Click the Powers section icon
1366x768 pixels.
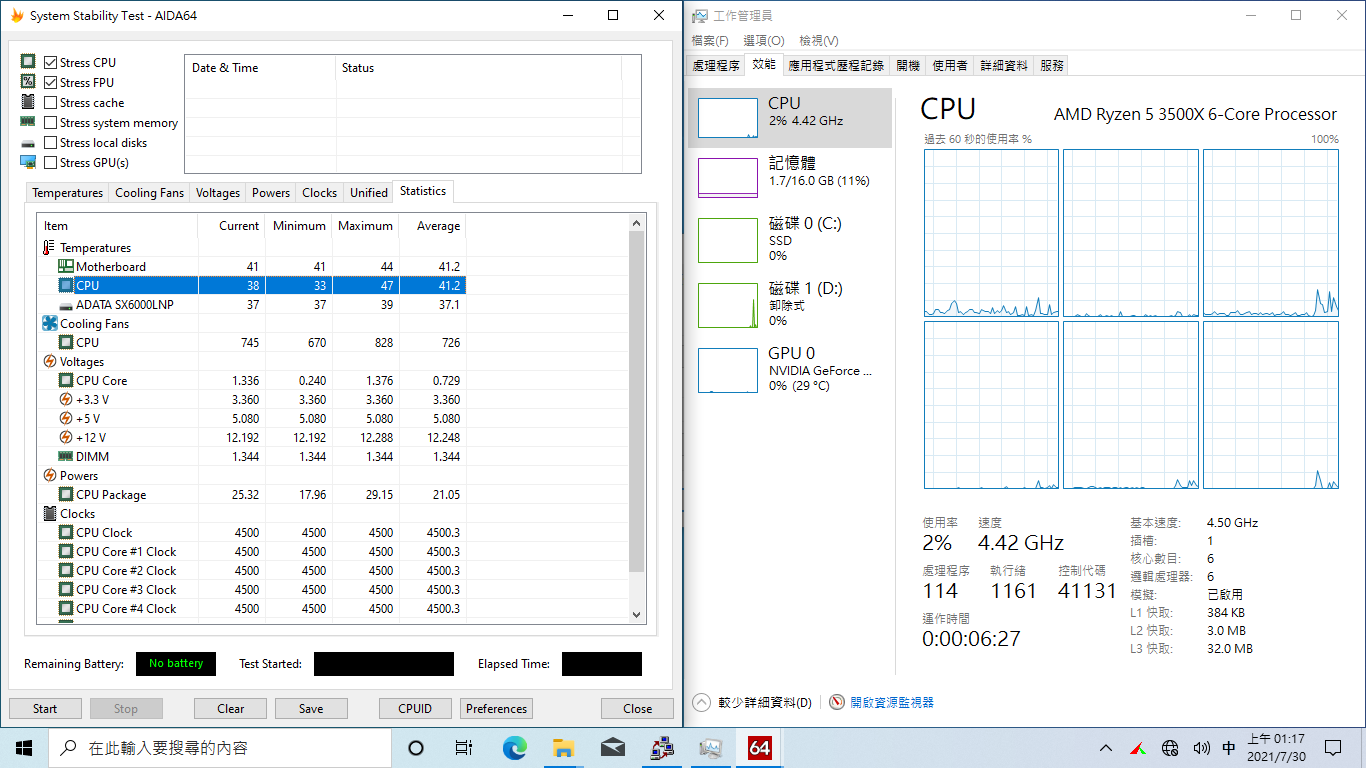(x=50, y=476)
